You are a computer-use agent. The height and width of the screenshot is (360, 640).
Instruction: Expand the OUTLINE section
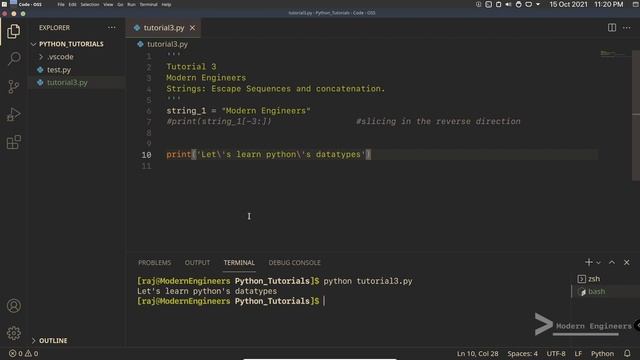[x=50, y=340]
